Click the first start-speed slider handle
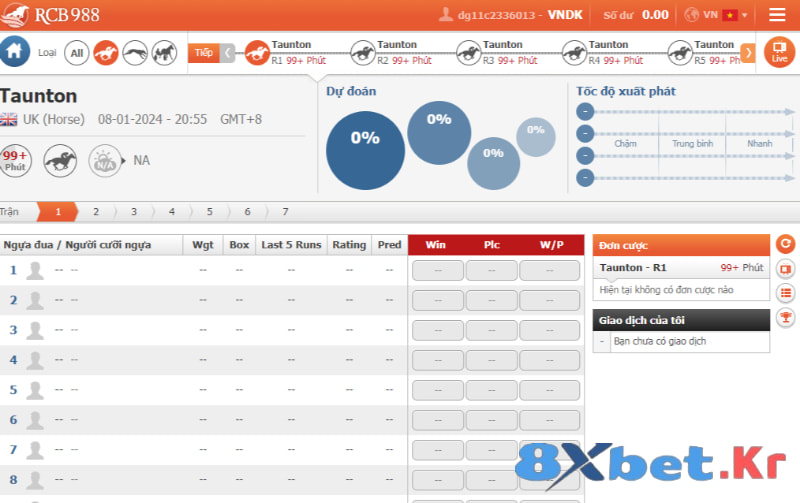This screenshot has height=503, width=800. [x=584, y=111]
